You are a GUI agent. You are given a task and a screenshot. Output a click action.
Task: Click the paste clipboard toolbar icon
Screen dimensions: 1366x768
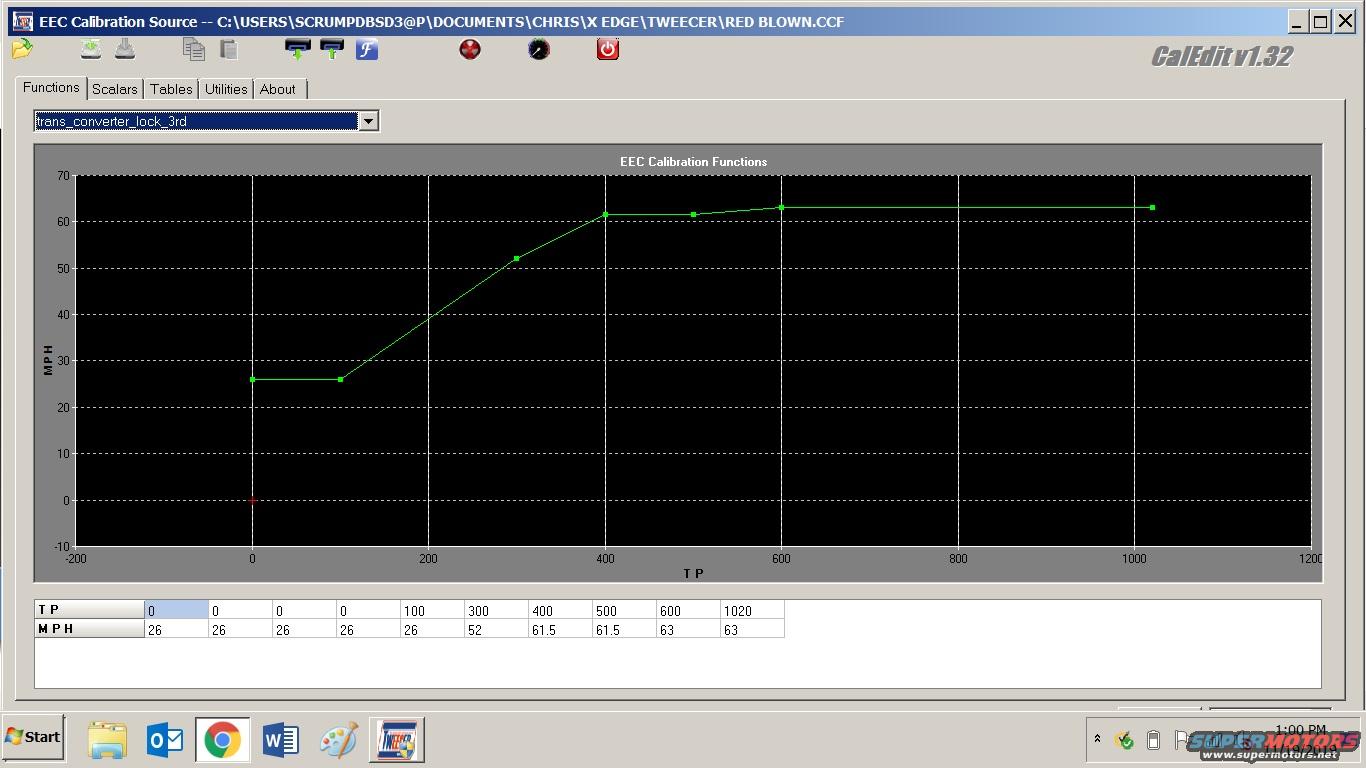tap(229, 49)
